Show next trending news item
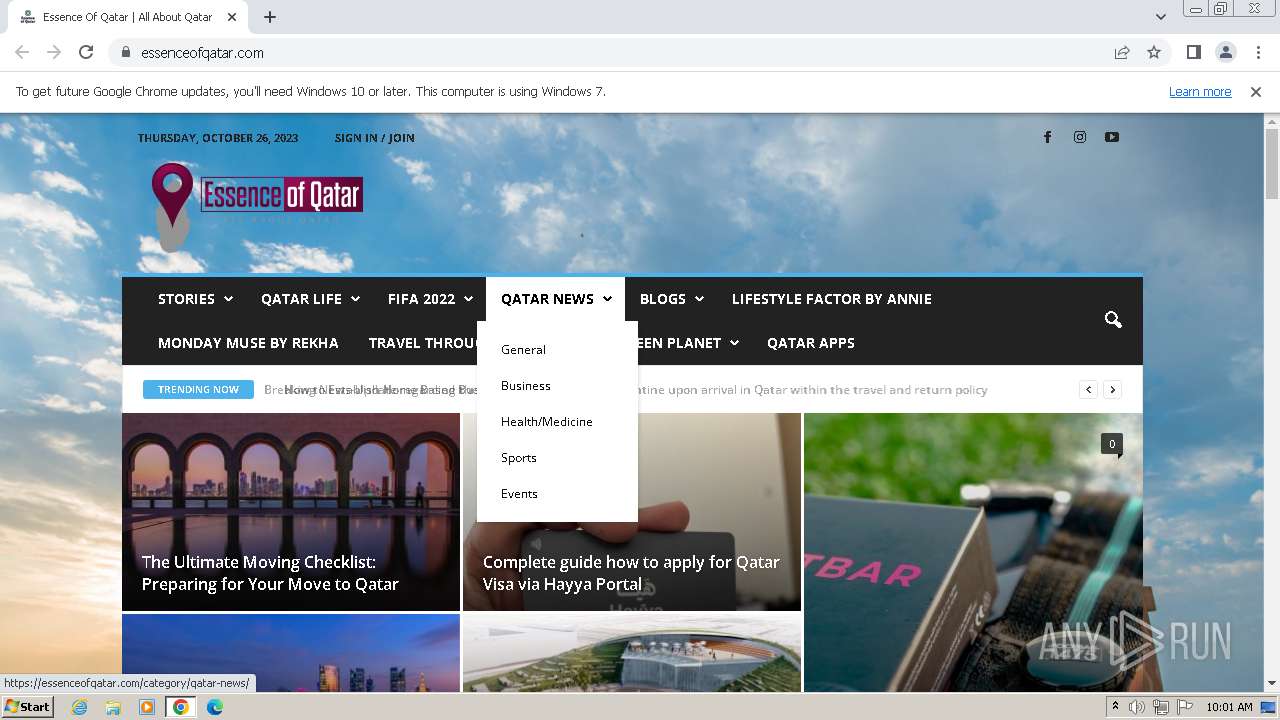The width and height of the screenshot is (1280, 720). click(x=1112, y=390)
